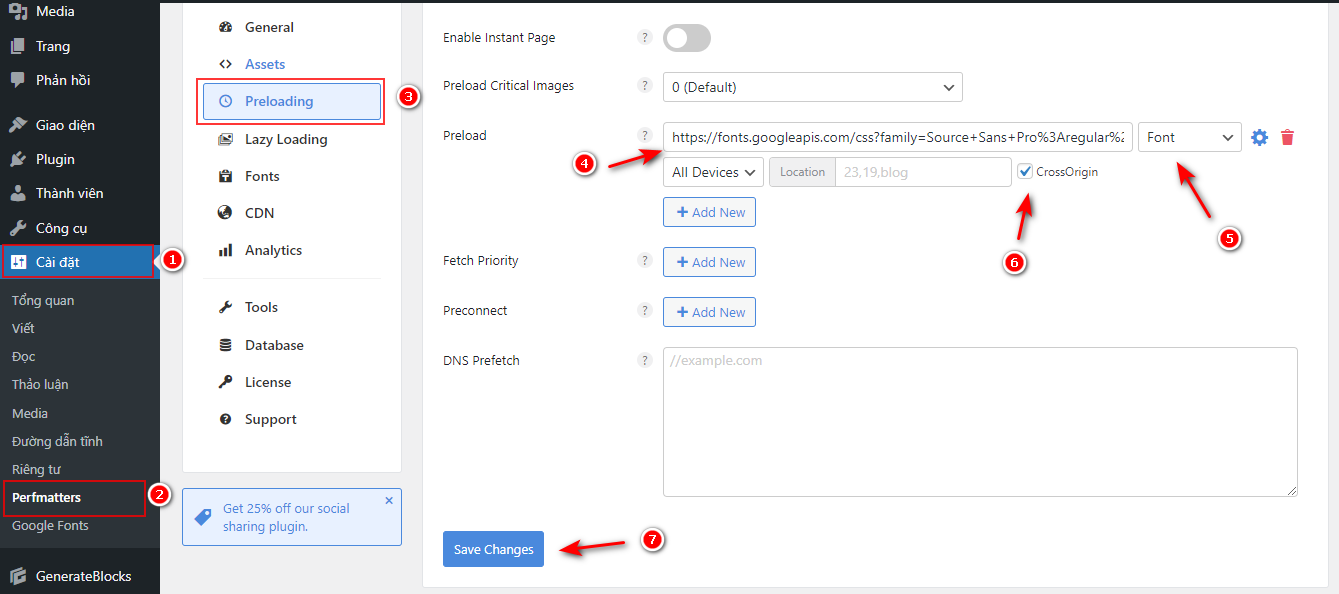The width and height of the screenshot is (1339, 594).
Task: Add New preconnect entry
Action: 709,311
